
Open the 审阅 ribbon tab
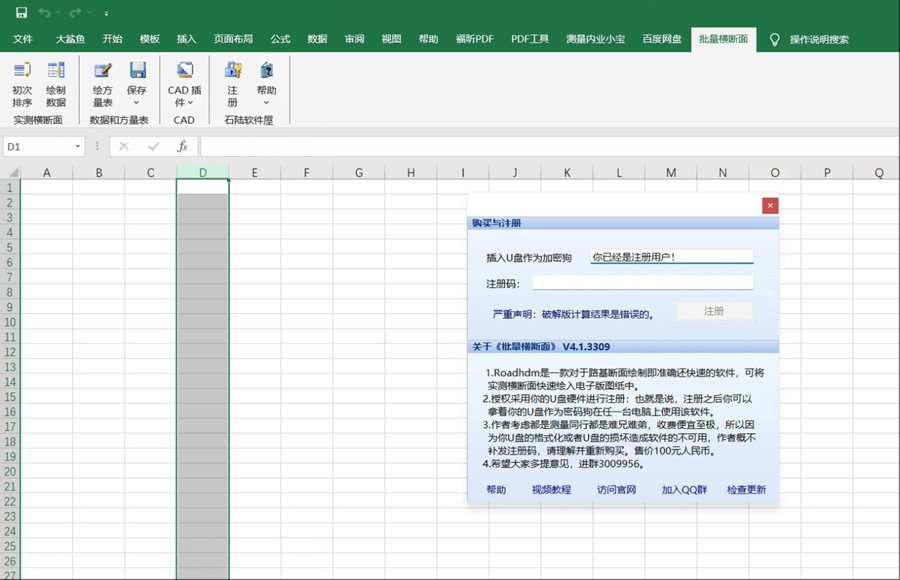point(354,39)
